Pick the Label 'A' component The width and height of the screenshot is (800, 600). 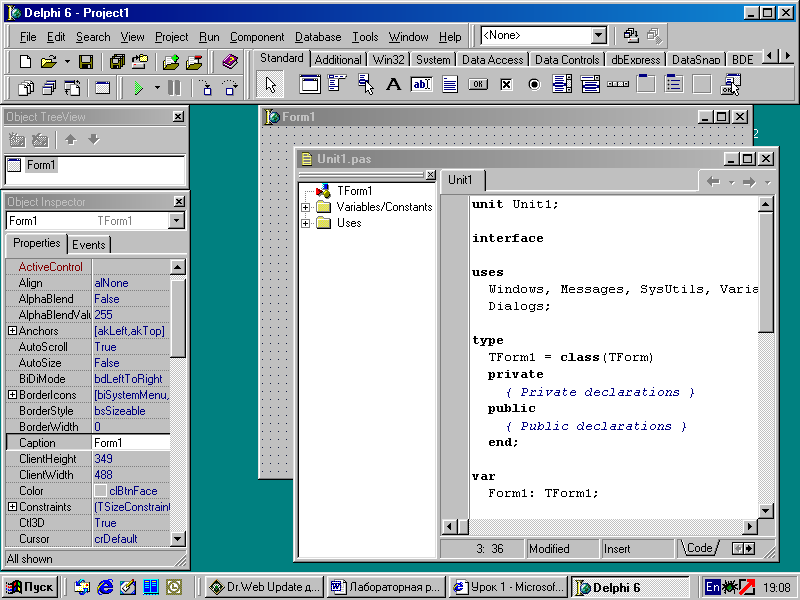click(x=393, y=84)
